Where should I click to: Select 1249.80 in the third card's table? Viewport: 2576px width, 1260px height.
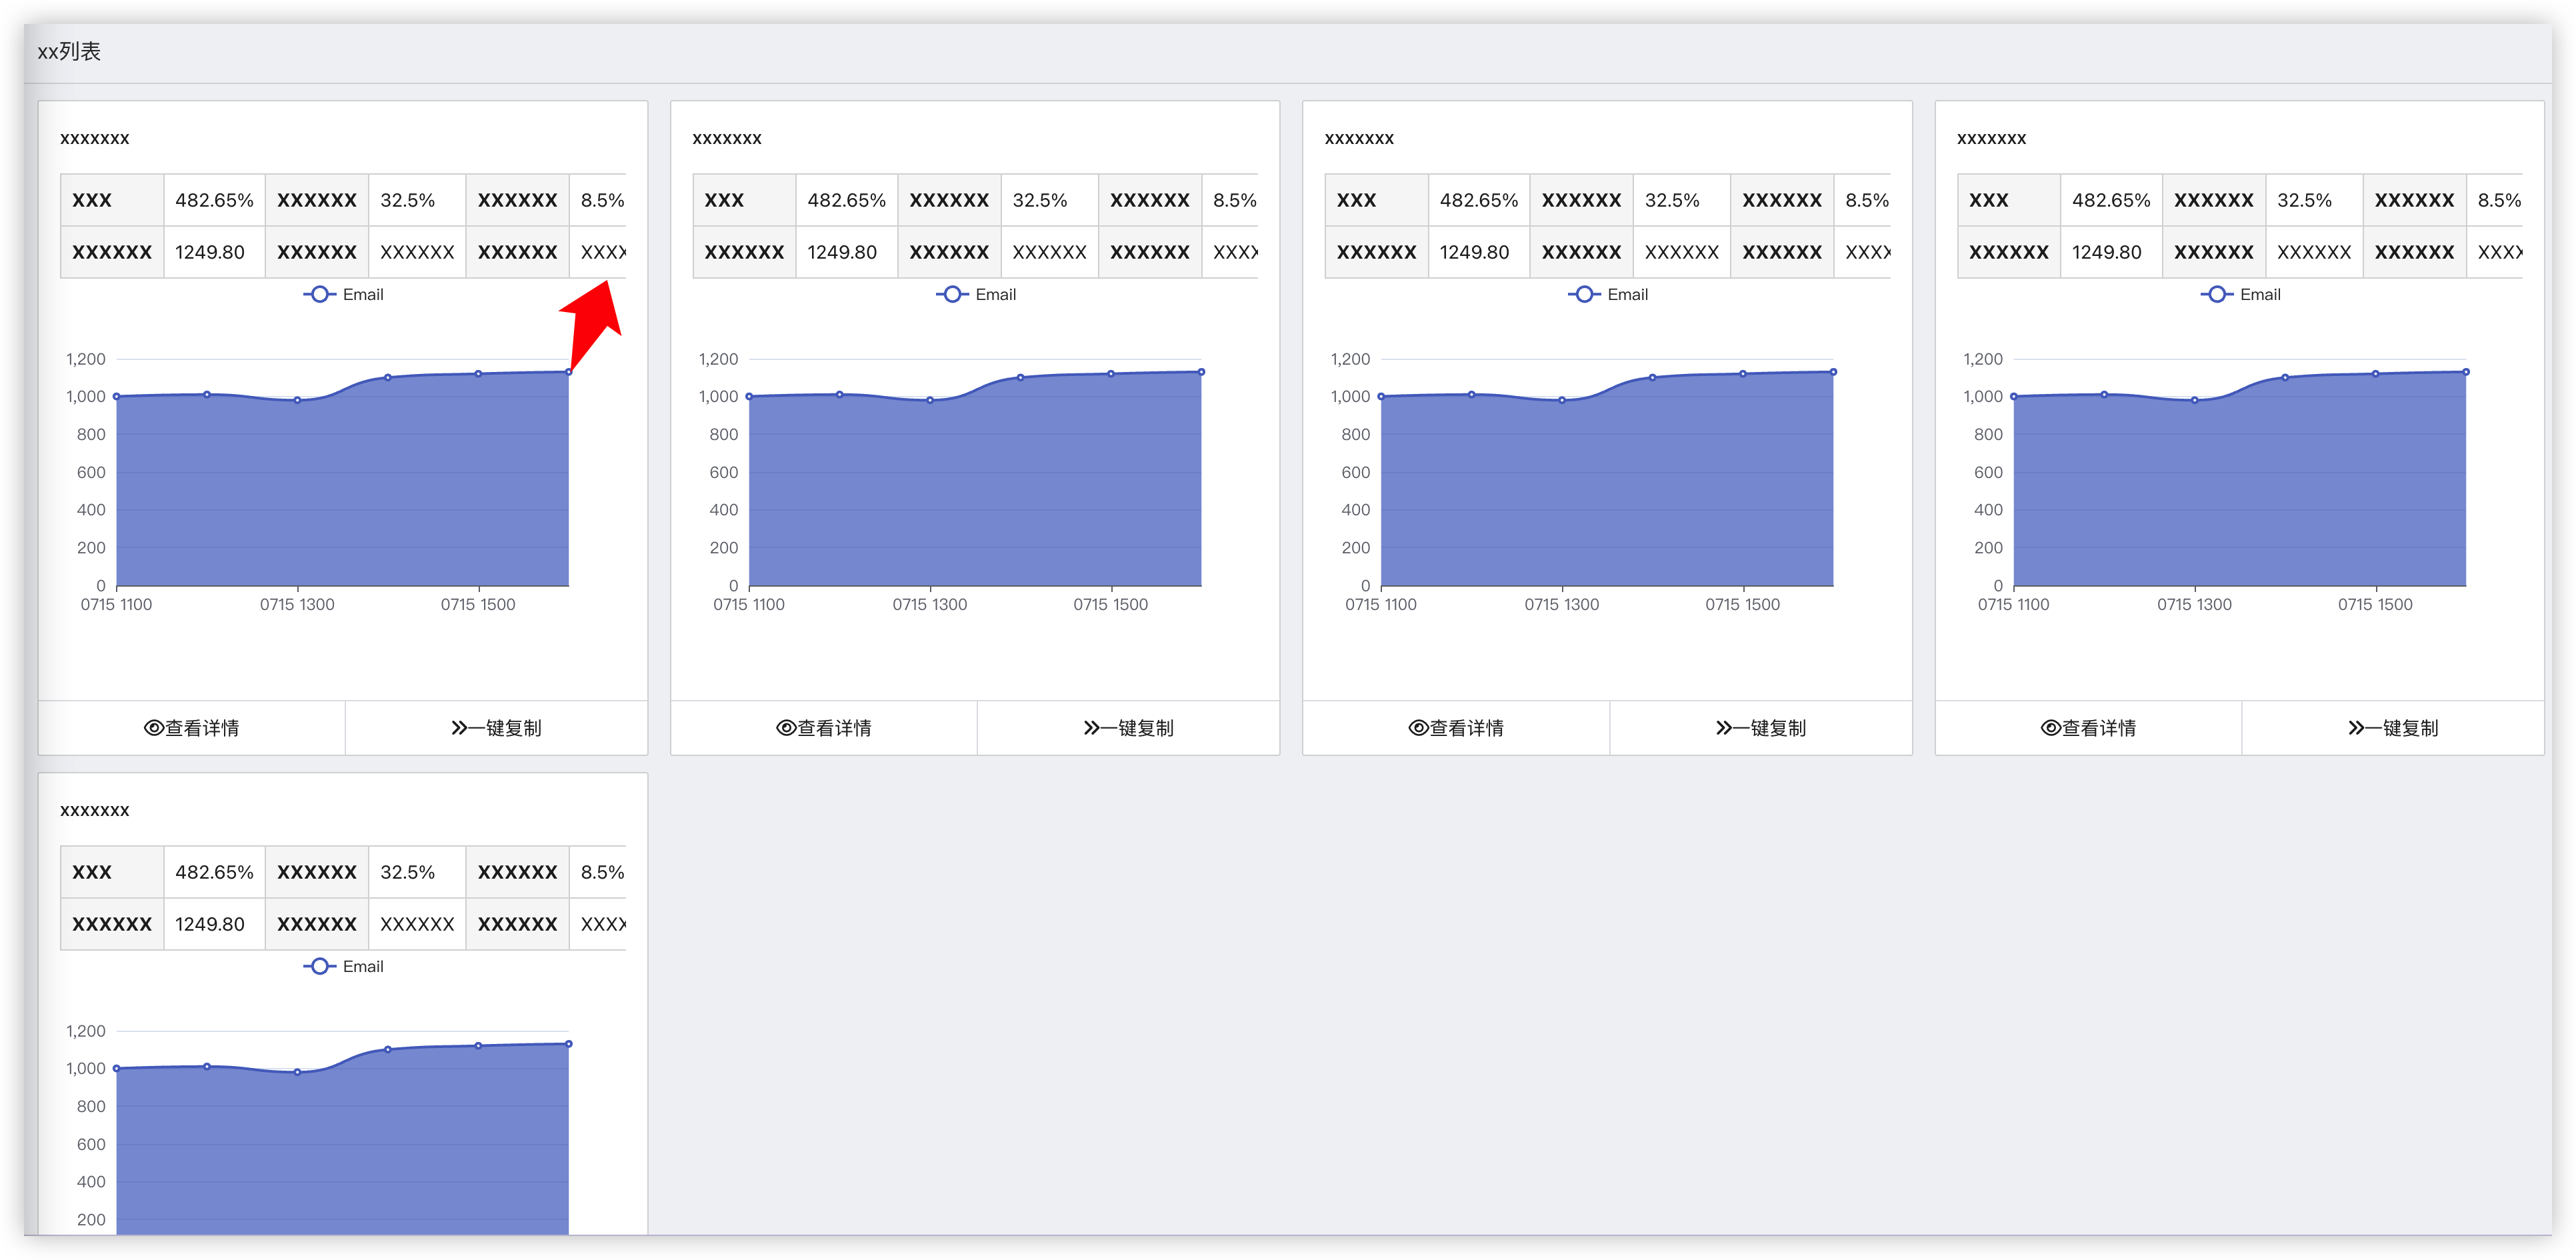click(1475, 252)
